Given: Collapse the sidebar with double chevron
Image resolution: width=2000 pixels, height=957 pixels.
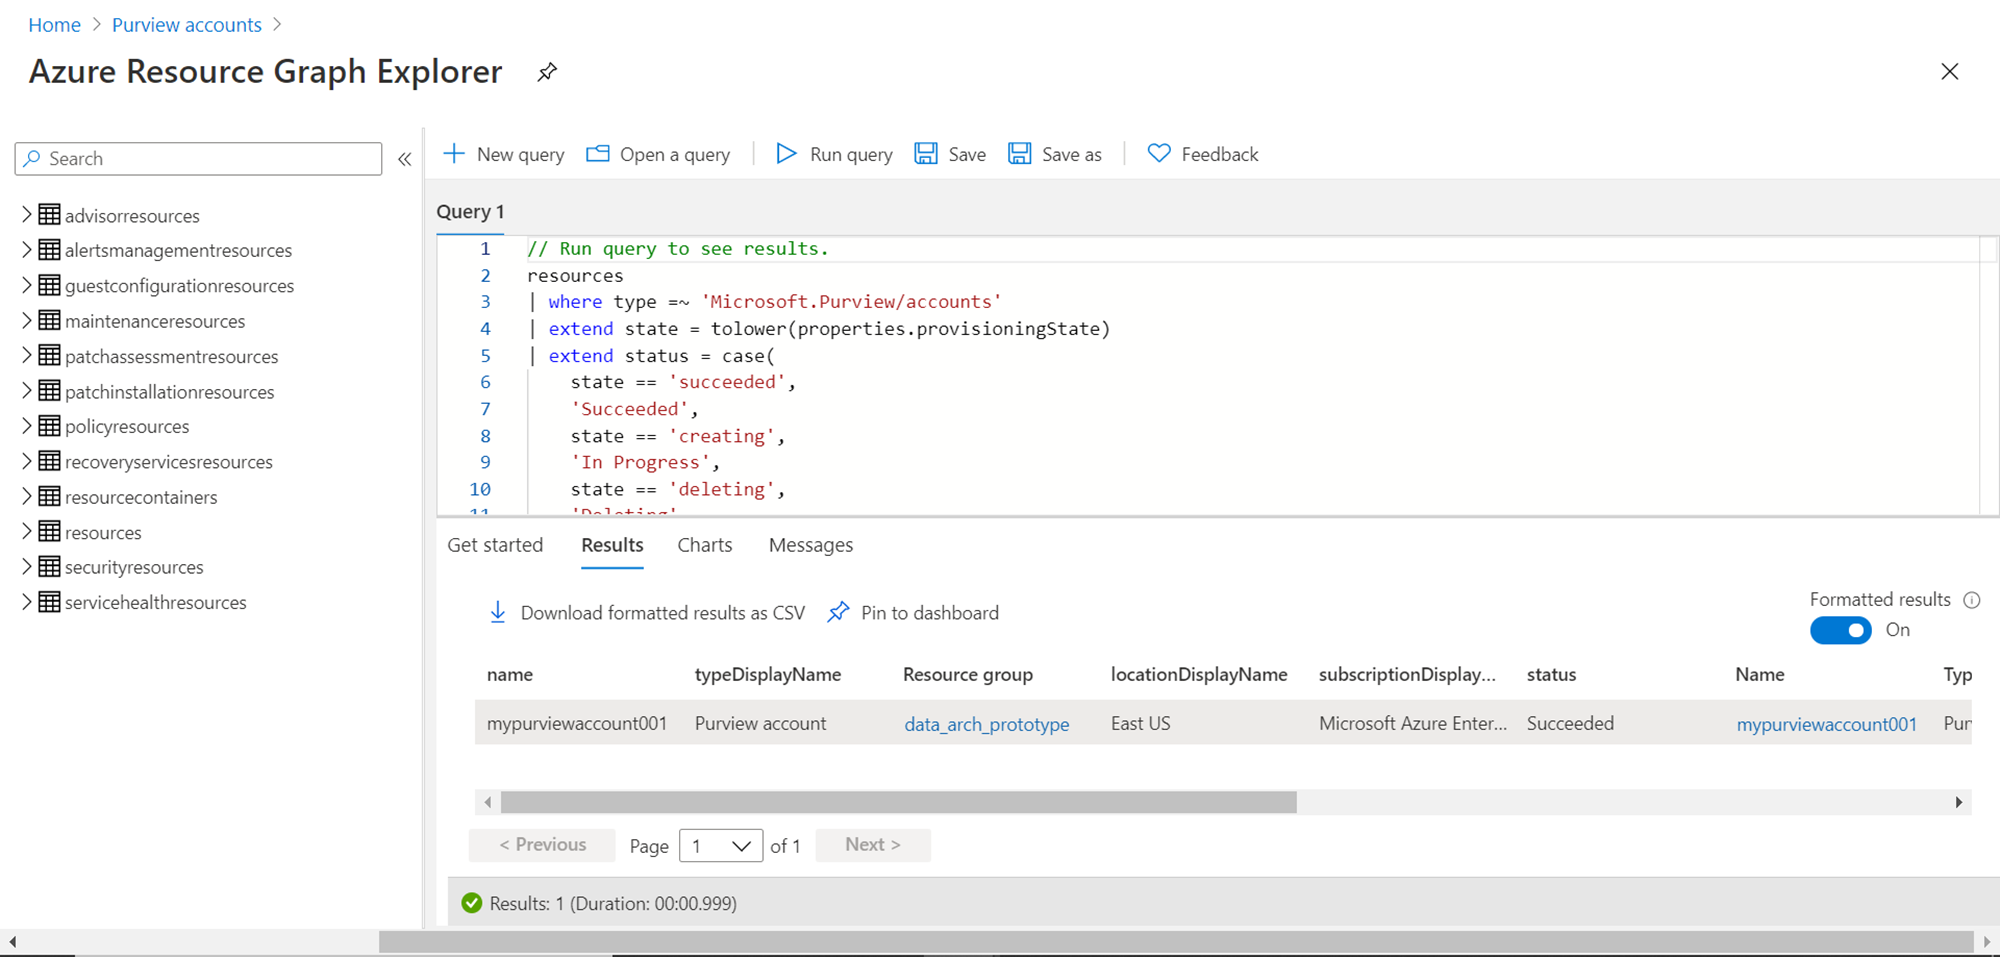Looking at the screenshot, I should click(x=405, y=159).
